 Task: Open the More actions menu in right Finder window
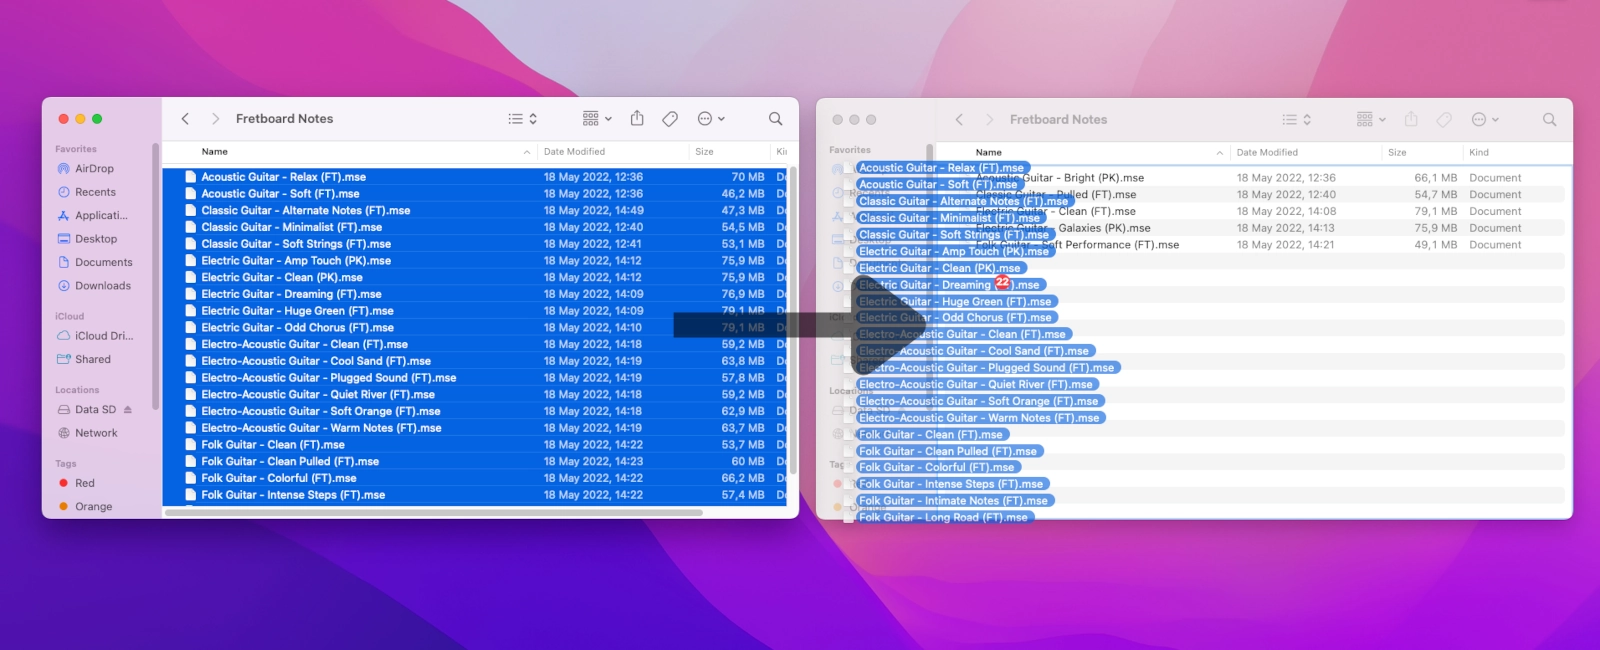pos(1485,120)
